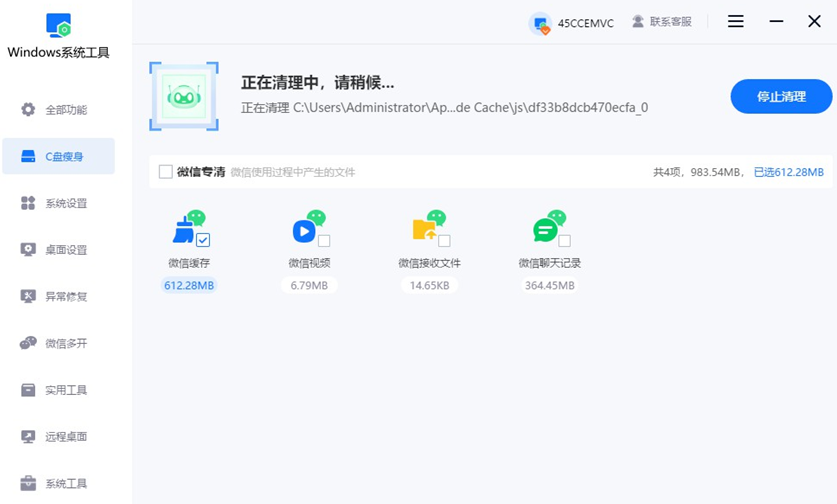Click the 停止清理 button
Screen dimensions: 837x504
781,97
